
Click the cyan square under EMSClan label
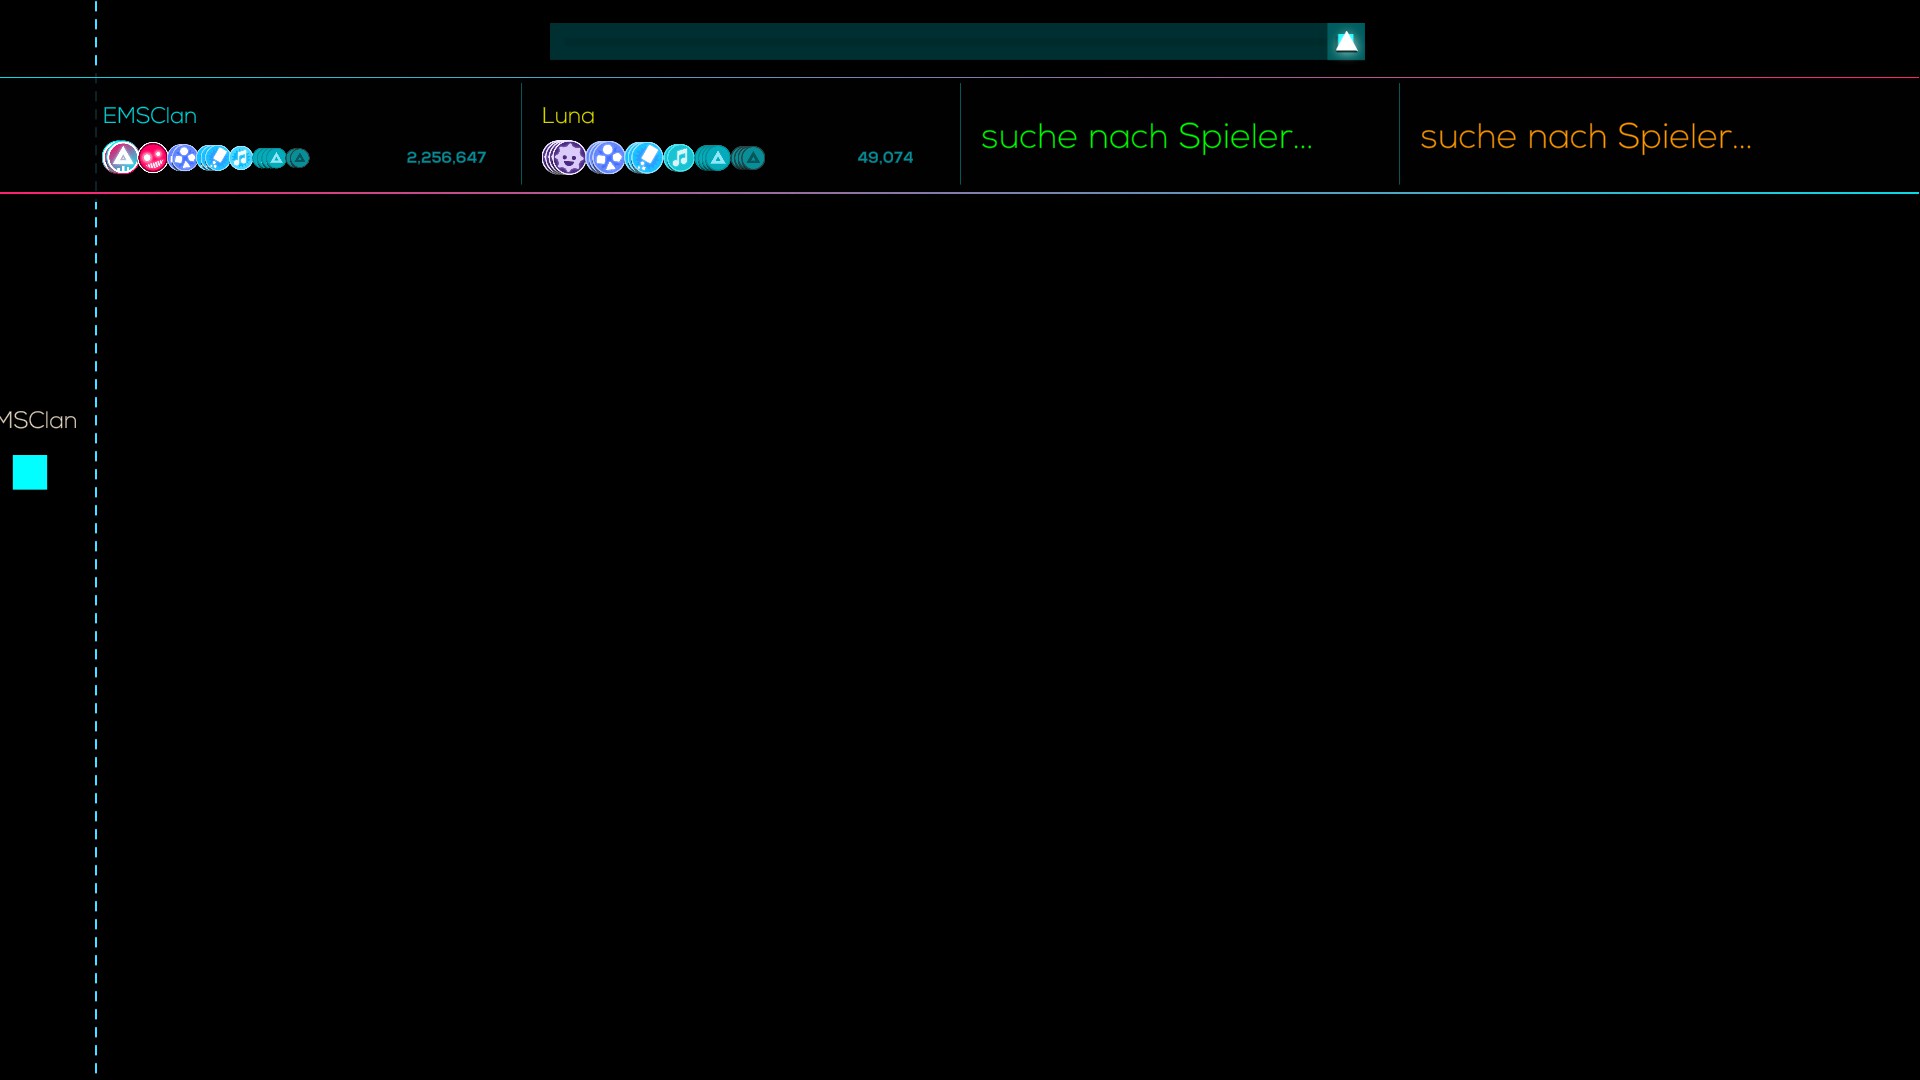tap(30, 472)
